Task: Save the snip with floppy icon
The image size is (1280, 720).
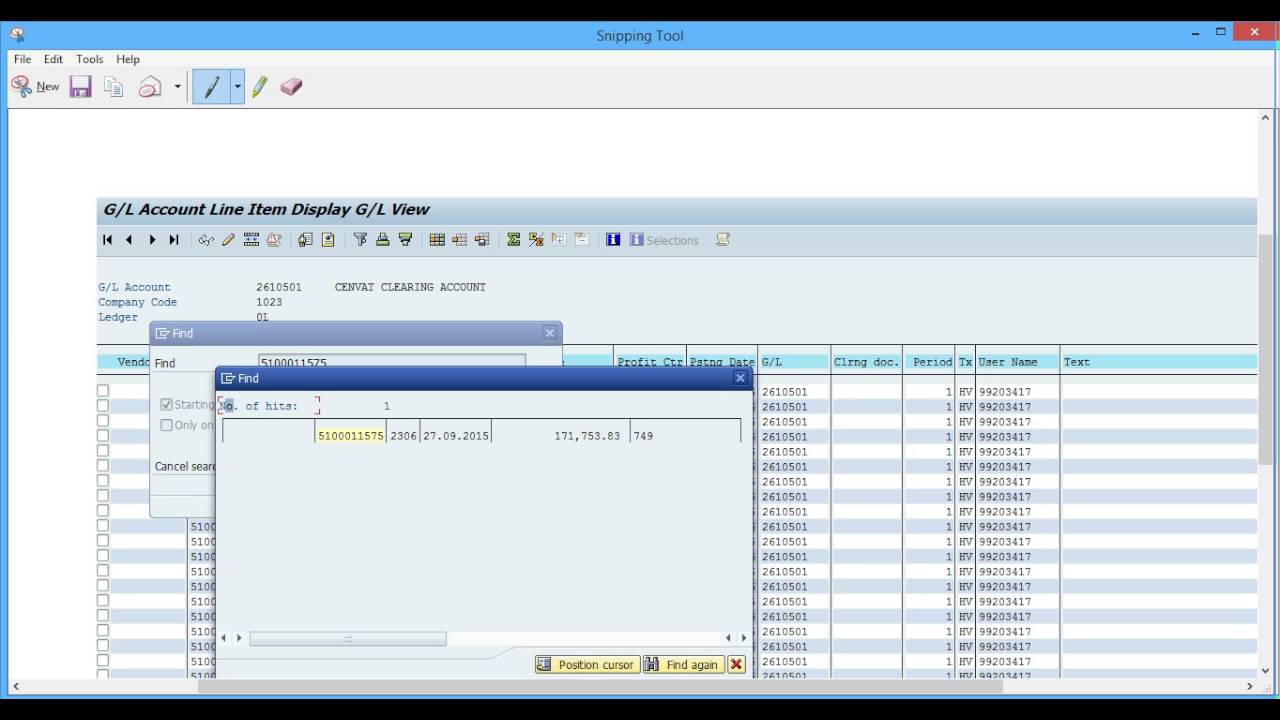Action: click(81, 87)
